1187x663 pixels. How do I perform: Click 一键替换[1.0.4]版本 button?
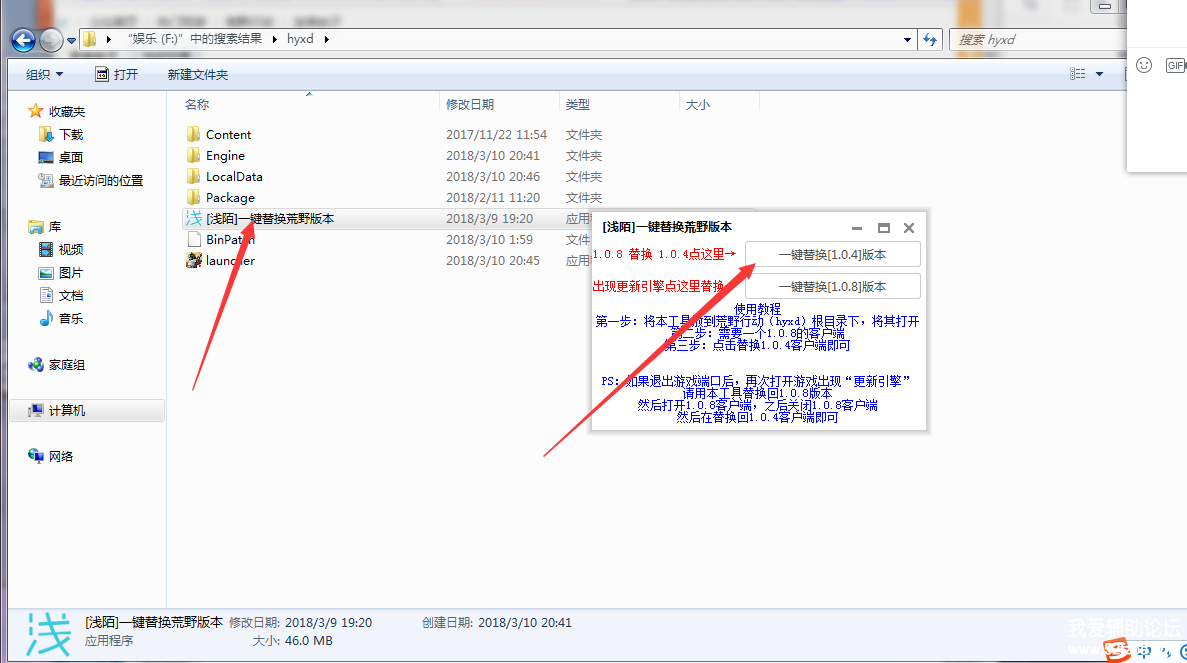tap(833, 254)
